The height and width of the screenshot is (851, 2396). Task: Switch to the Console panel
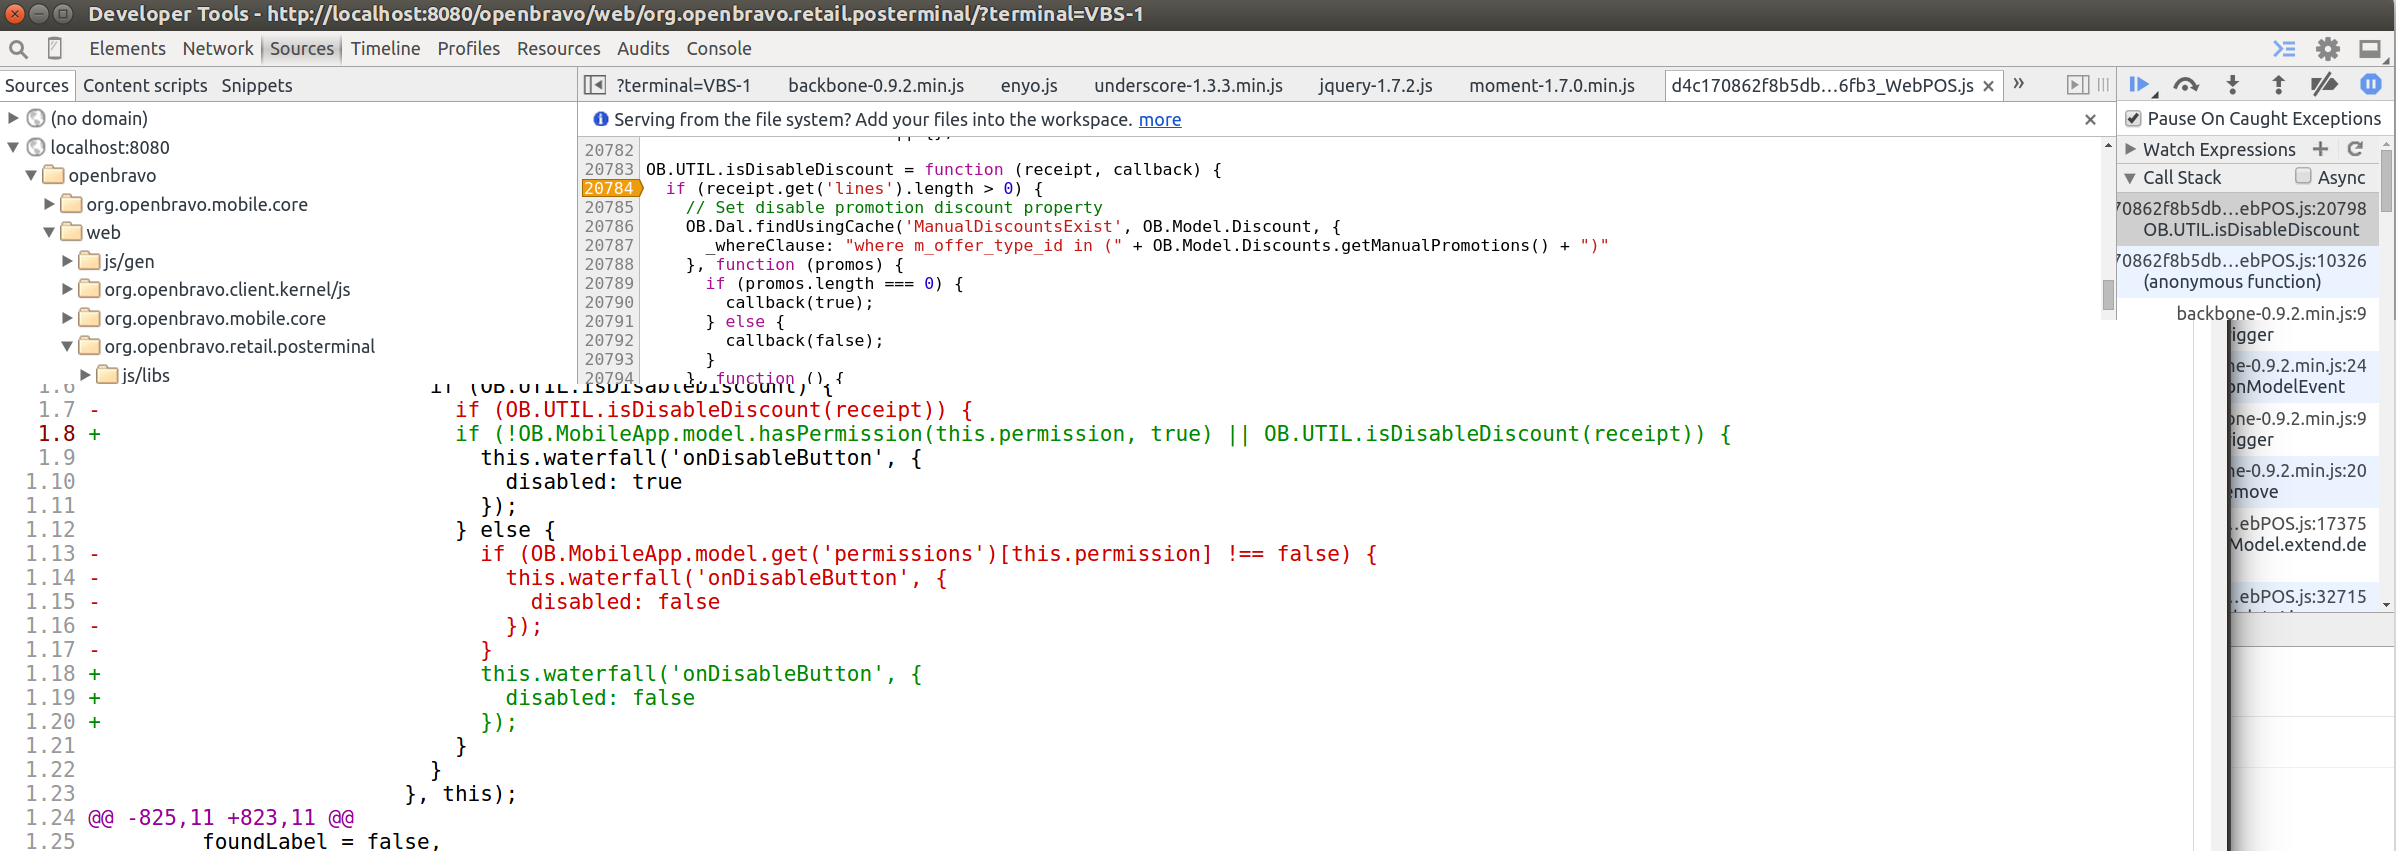point(718,48)
